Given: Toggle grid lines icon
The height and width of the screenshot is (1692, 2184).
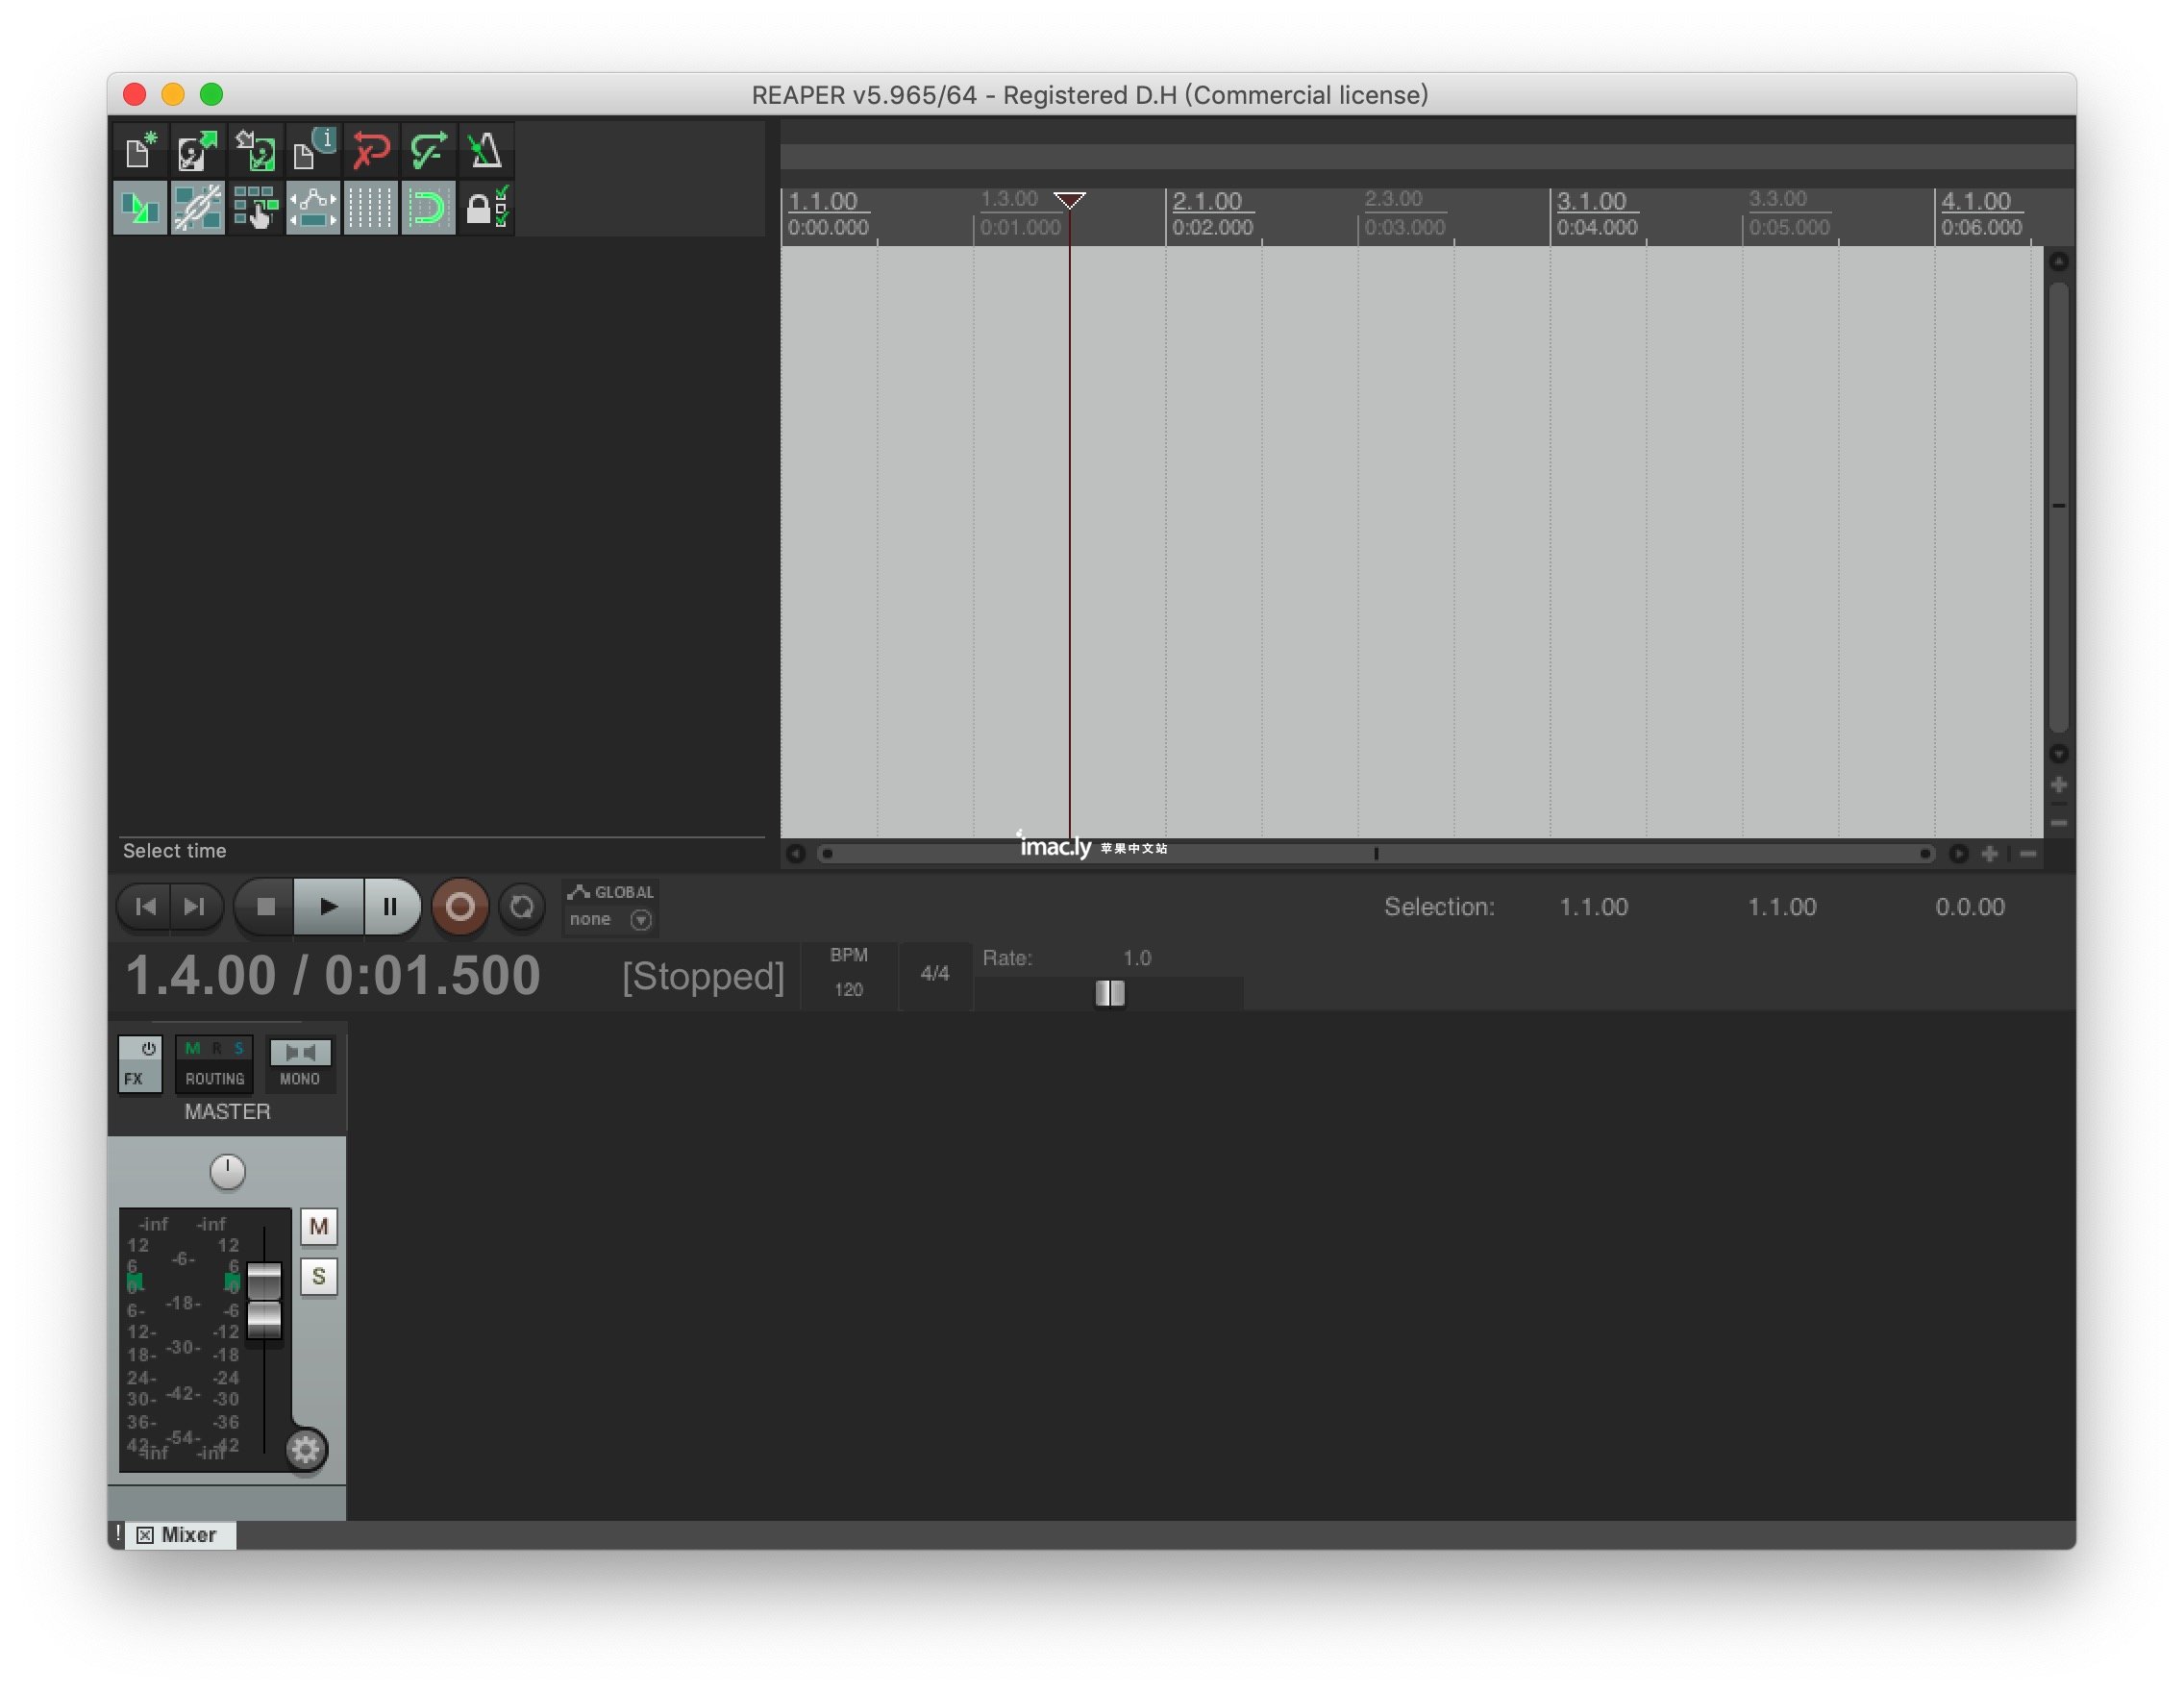Looking at the screenshot, I should coord(371,208).
